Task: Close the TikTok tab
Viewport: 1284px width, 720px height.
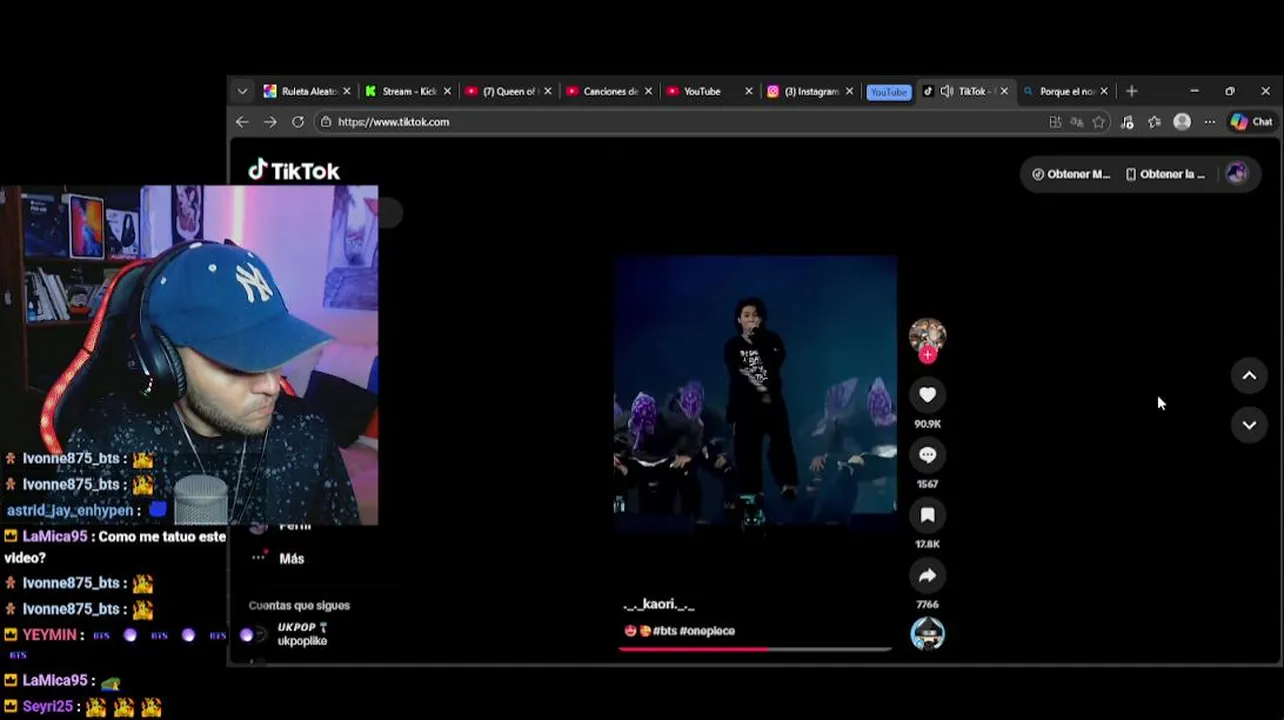Action: (x=1004, y=91)
